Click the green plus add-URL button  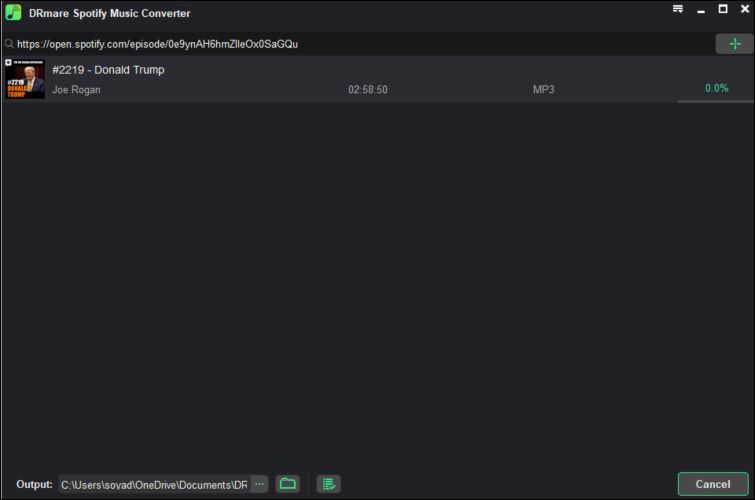734,44
